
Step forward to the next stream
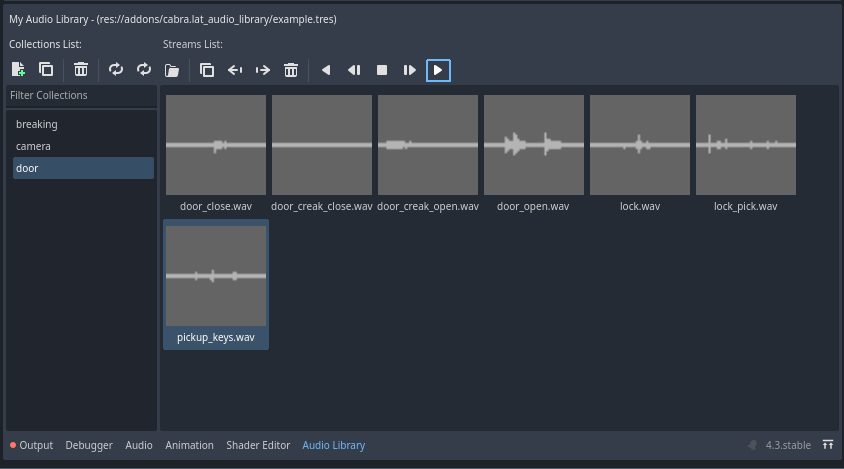(x=410, y=70)
